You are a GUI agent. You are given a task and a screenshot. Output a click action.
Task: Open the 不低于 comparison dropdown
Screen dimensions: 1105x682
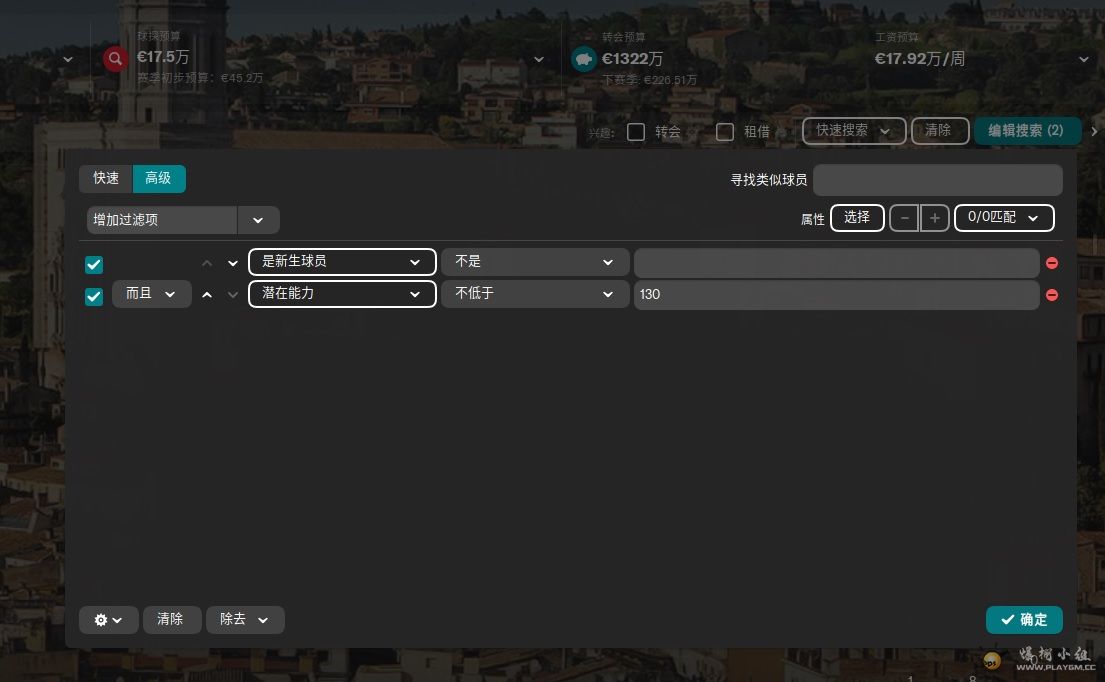535,294
